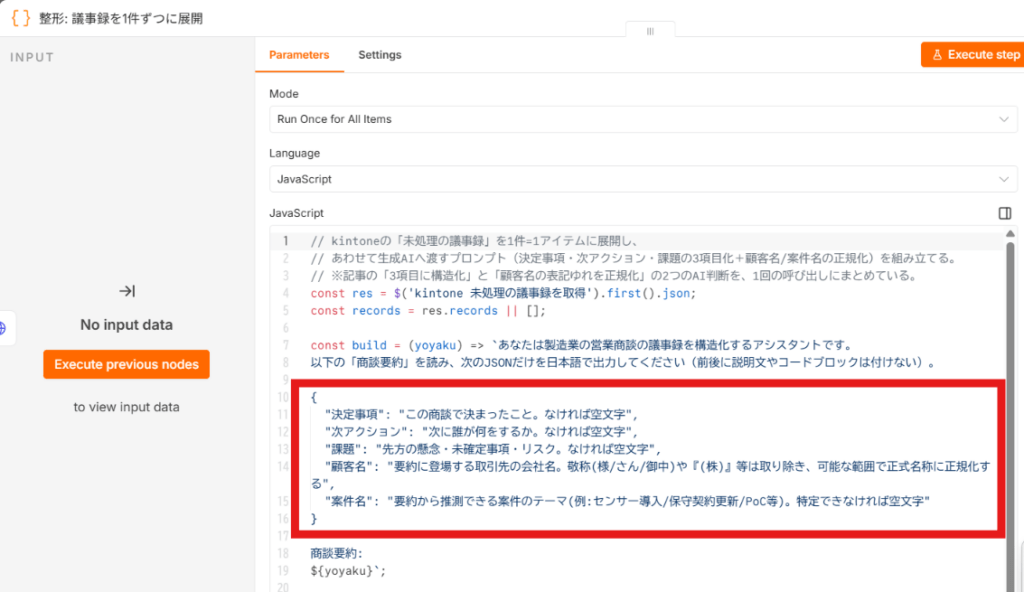Toggle the code editor side panel icon
Screen dimensions: 1024x592
point(1004,213)
